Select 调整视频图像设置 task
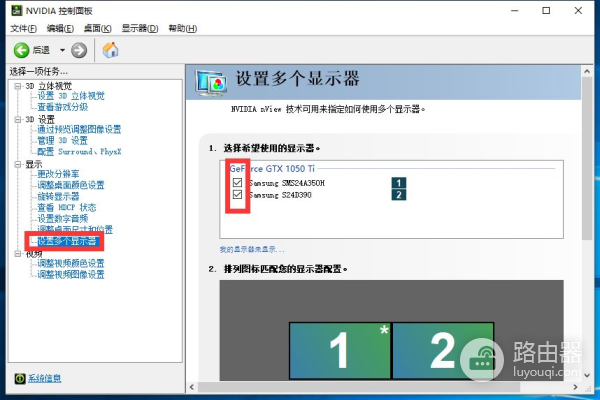 point(71,274)
